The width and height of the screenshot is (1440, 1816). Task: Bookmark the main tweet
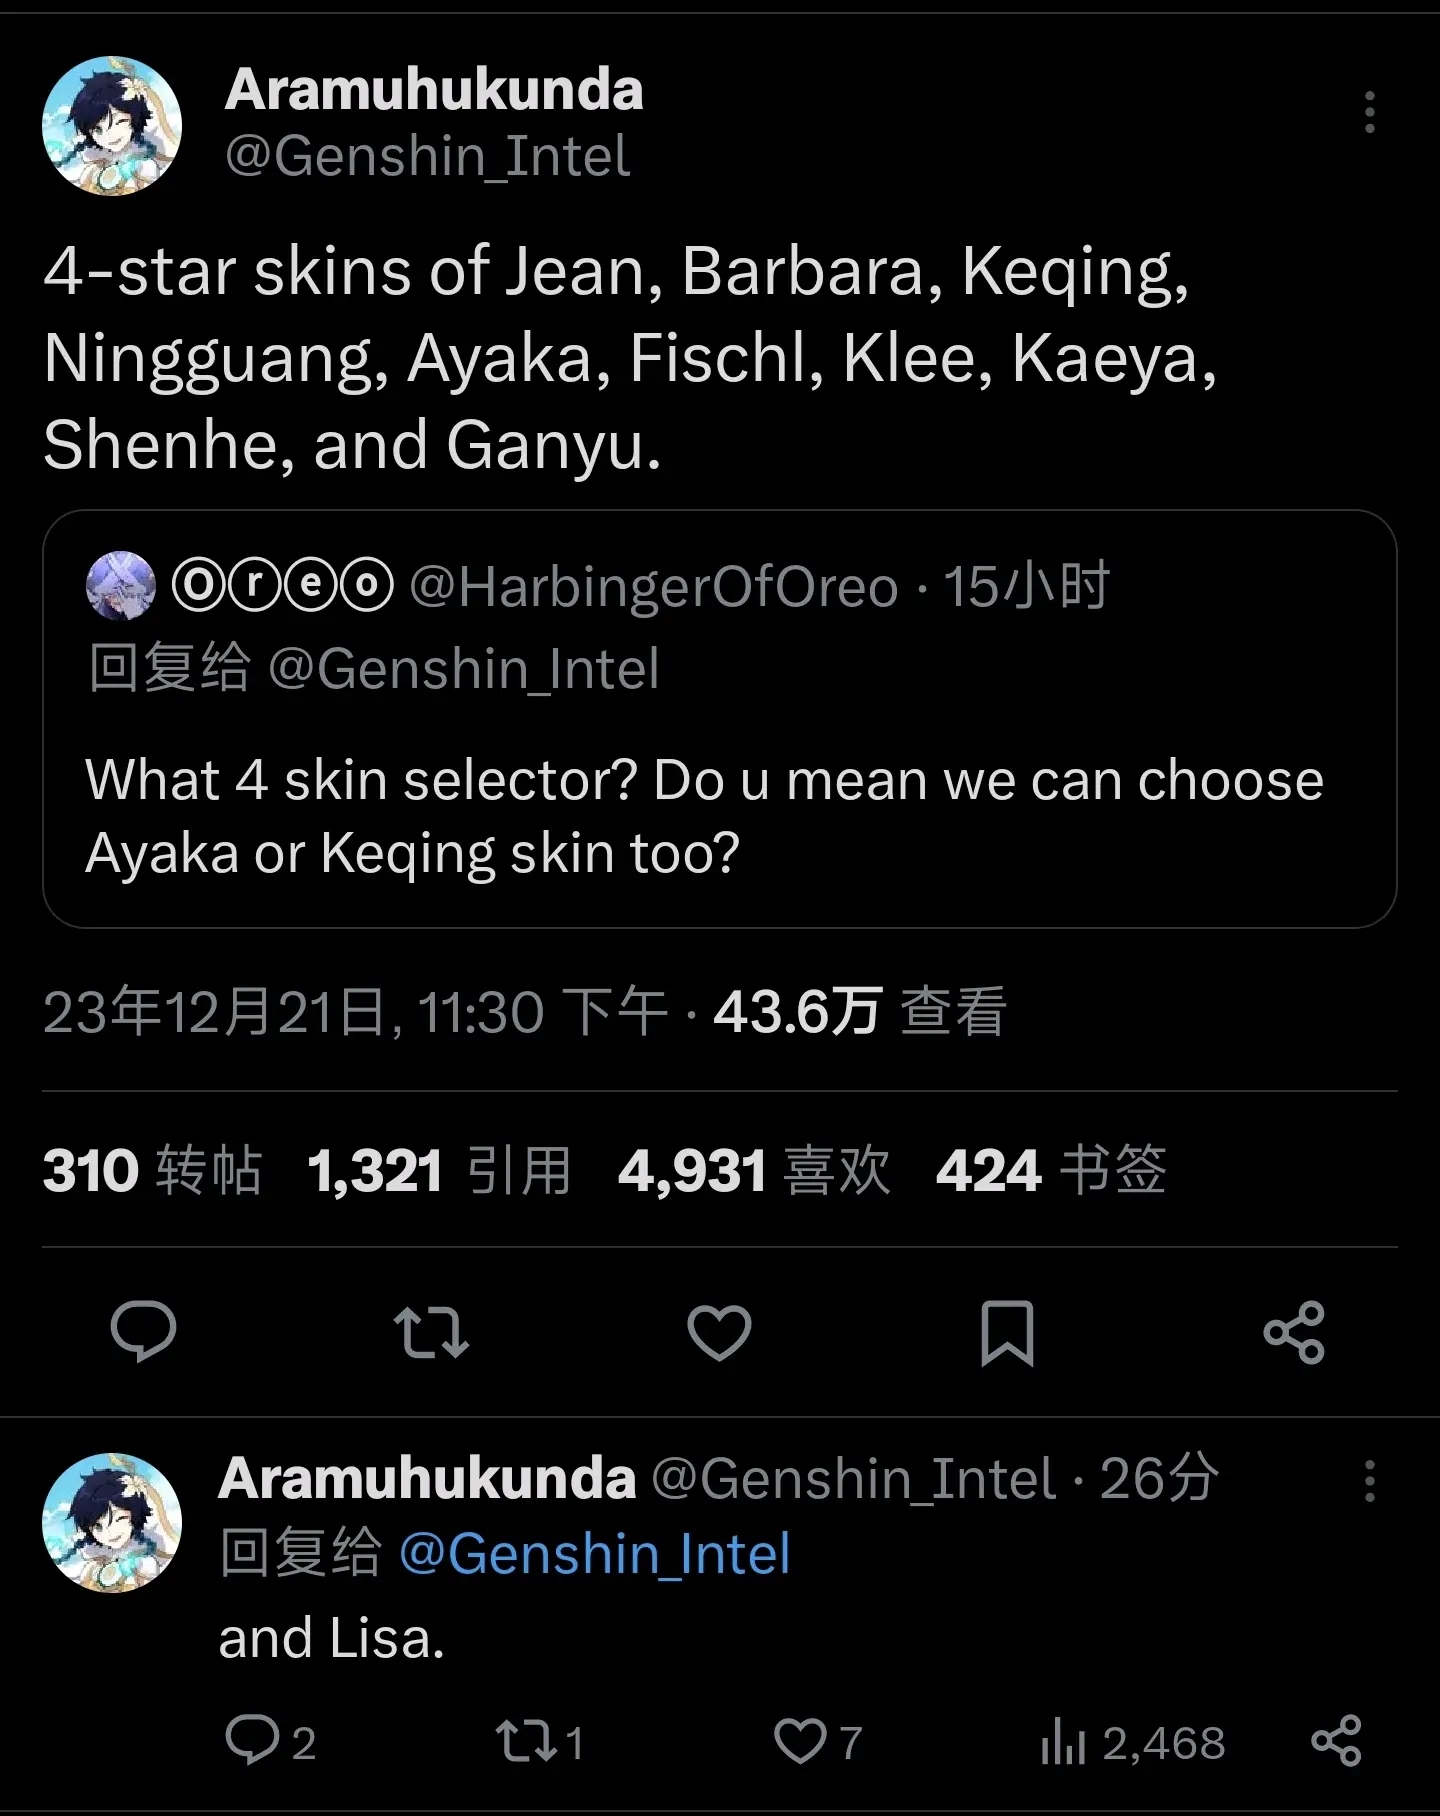pyautogui.click(x=1007, y=1332)
